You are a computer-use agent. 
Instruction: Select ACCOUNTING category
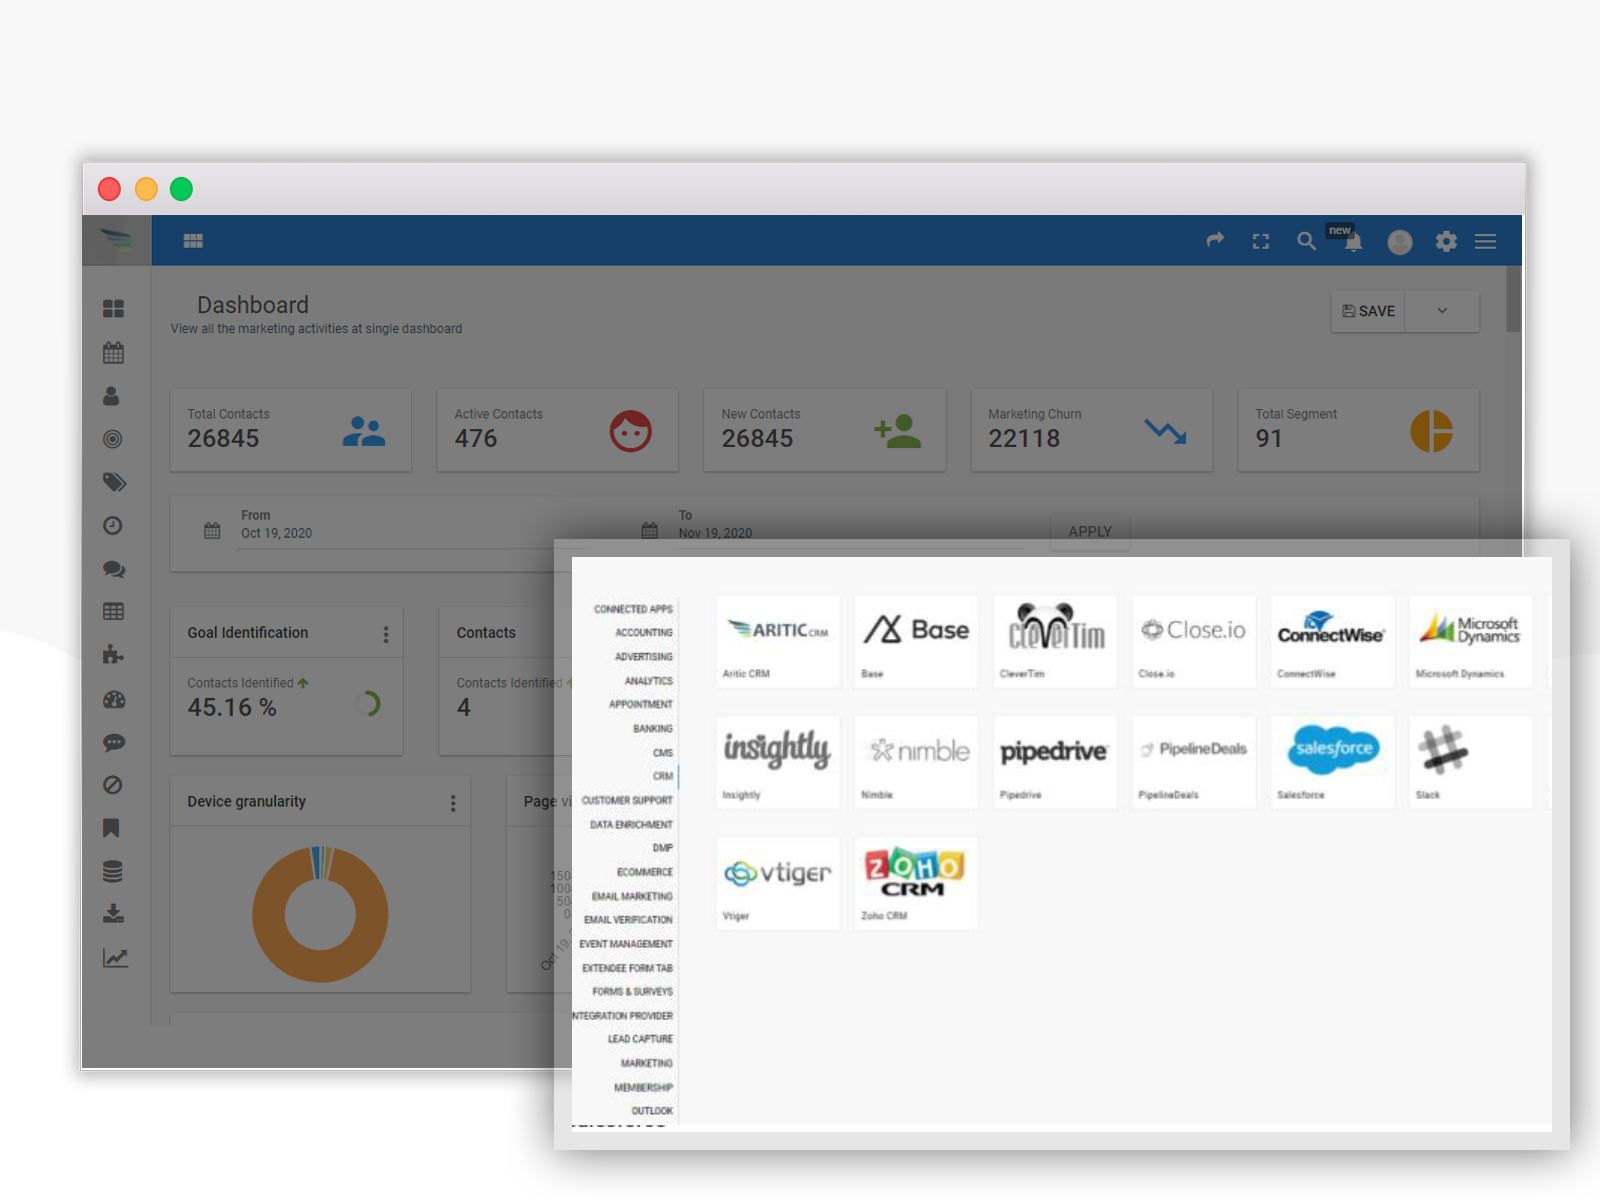click(643, 633)
